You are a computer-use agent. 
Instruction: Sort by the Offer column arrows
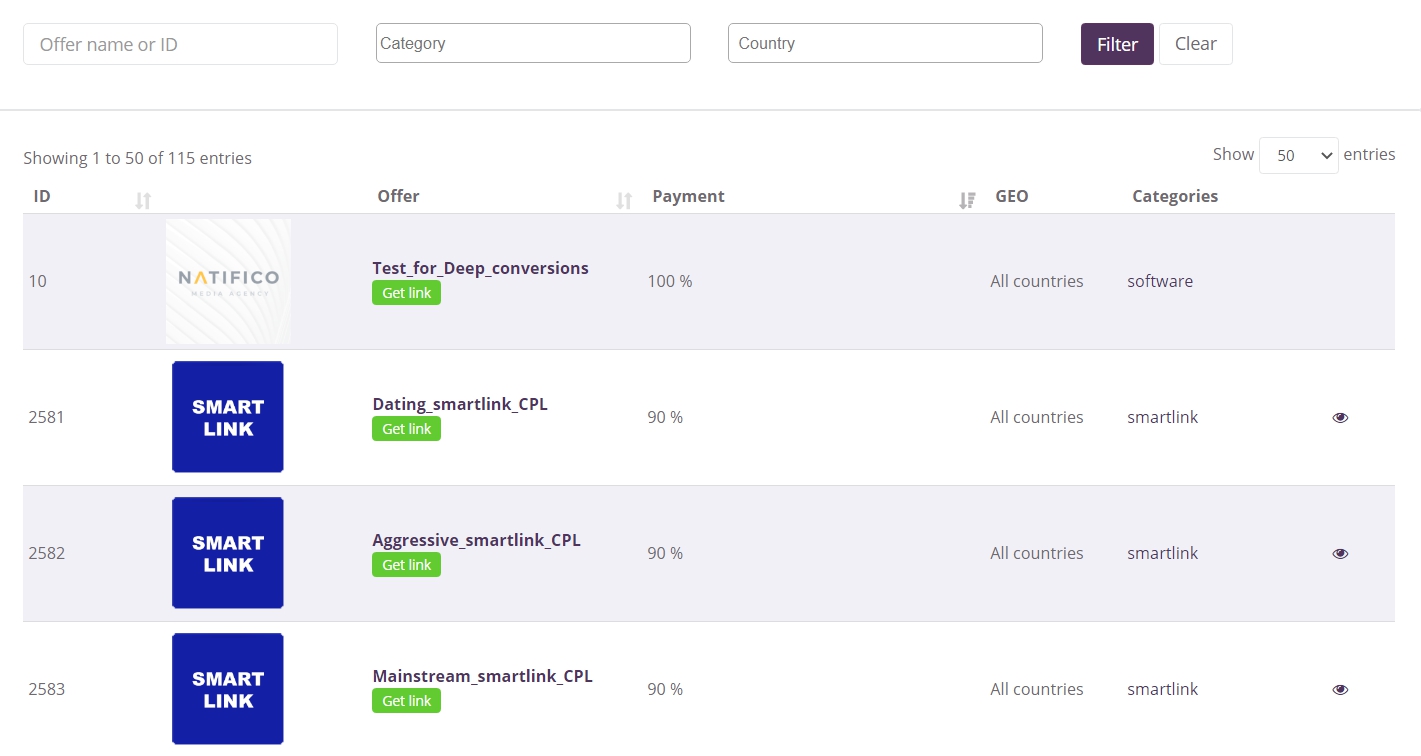624,201
